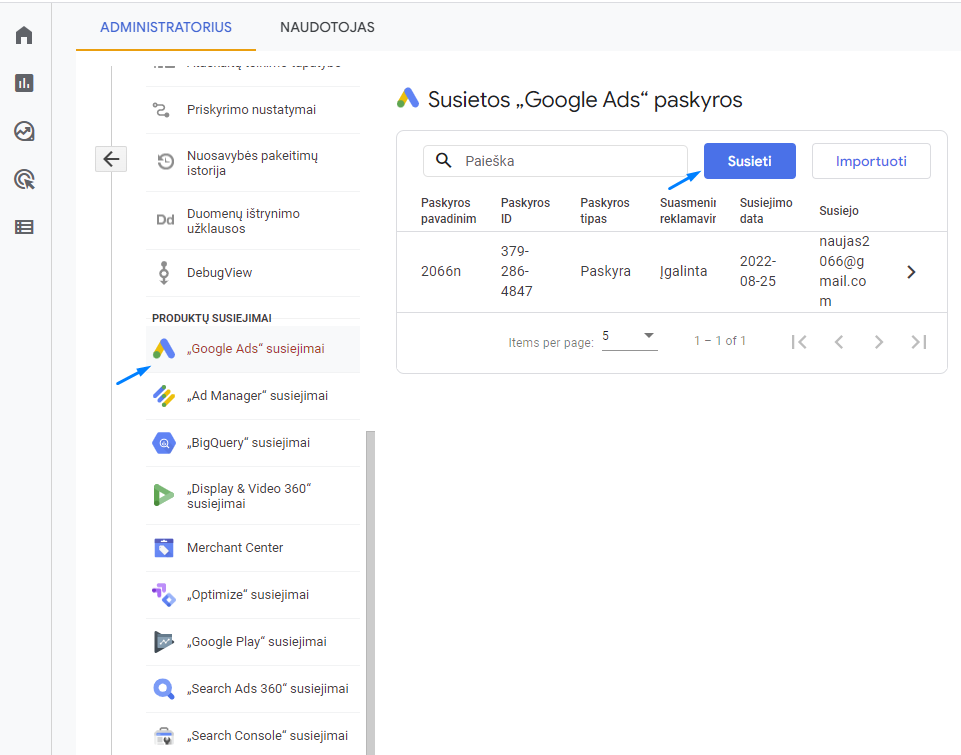The image size is (961, 755).
Task: Click Paskyros tipas column header
Action: pos(605,211)
